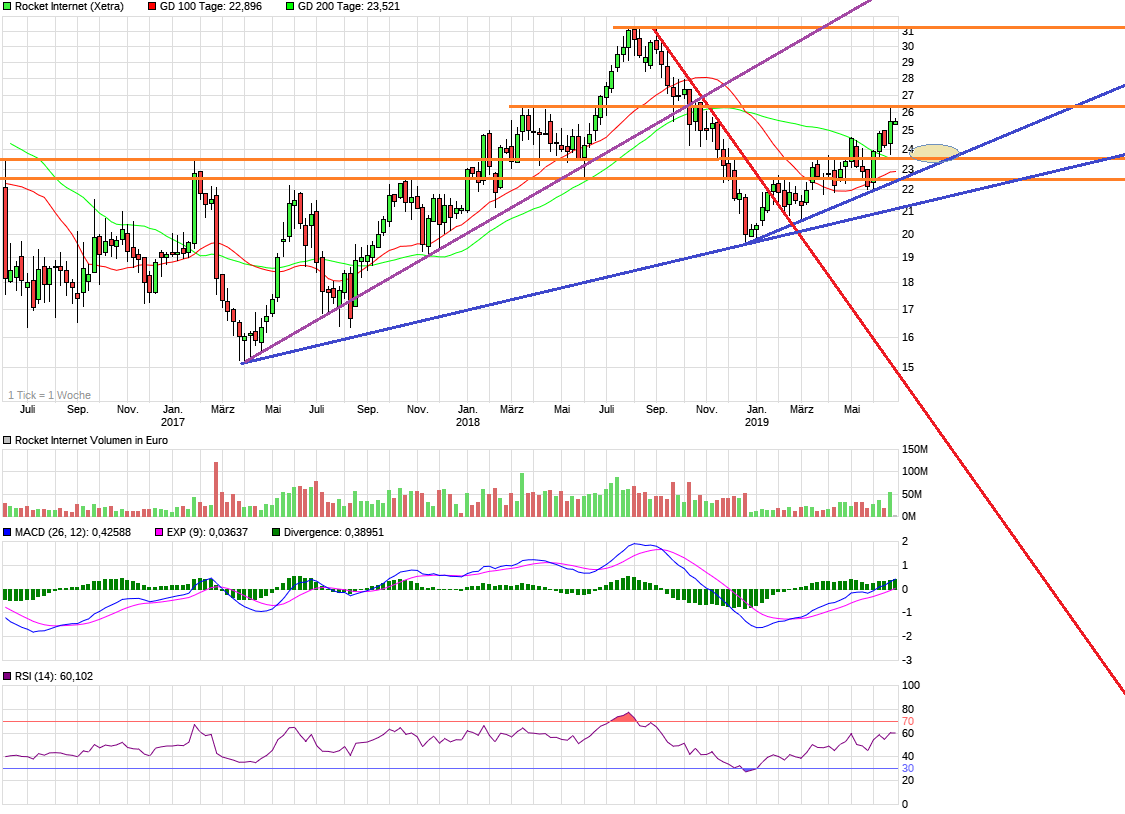Click the purple RSI (14) legend square

coord(7,676)
